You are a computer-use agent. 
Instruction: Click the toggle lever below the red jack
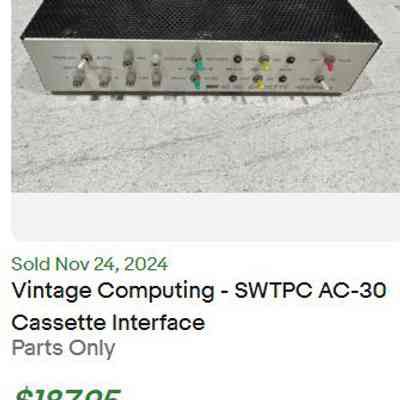323,82
